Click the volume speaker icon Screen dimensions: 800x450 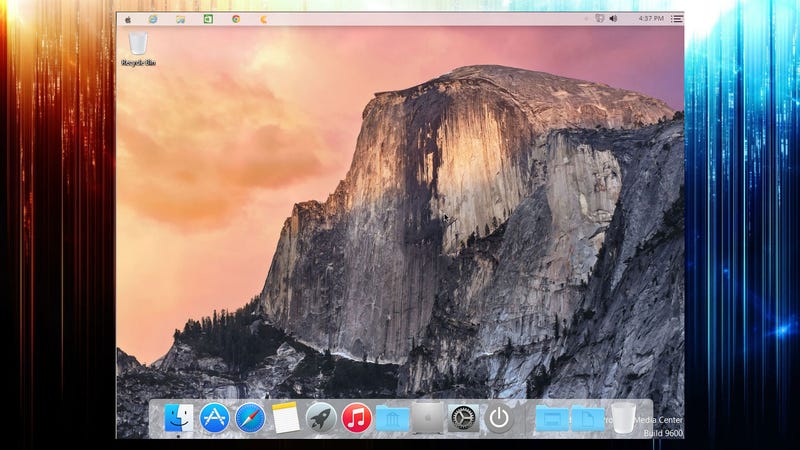point(613,18)
